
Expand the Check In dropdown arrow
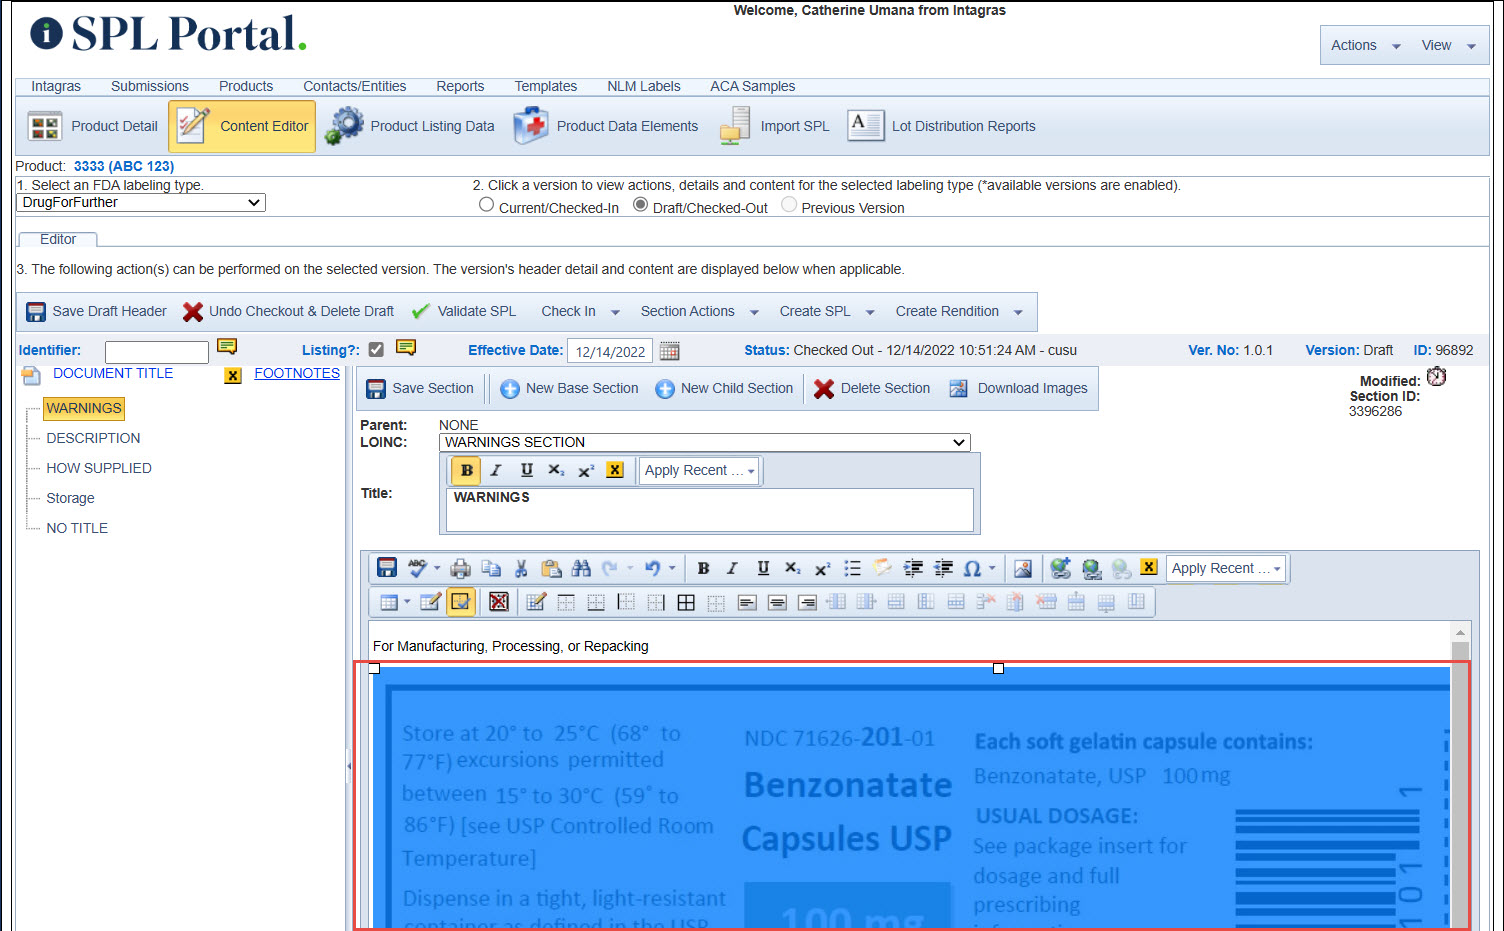pyautogui.click(x=615, y=312)
